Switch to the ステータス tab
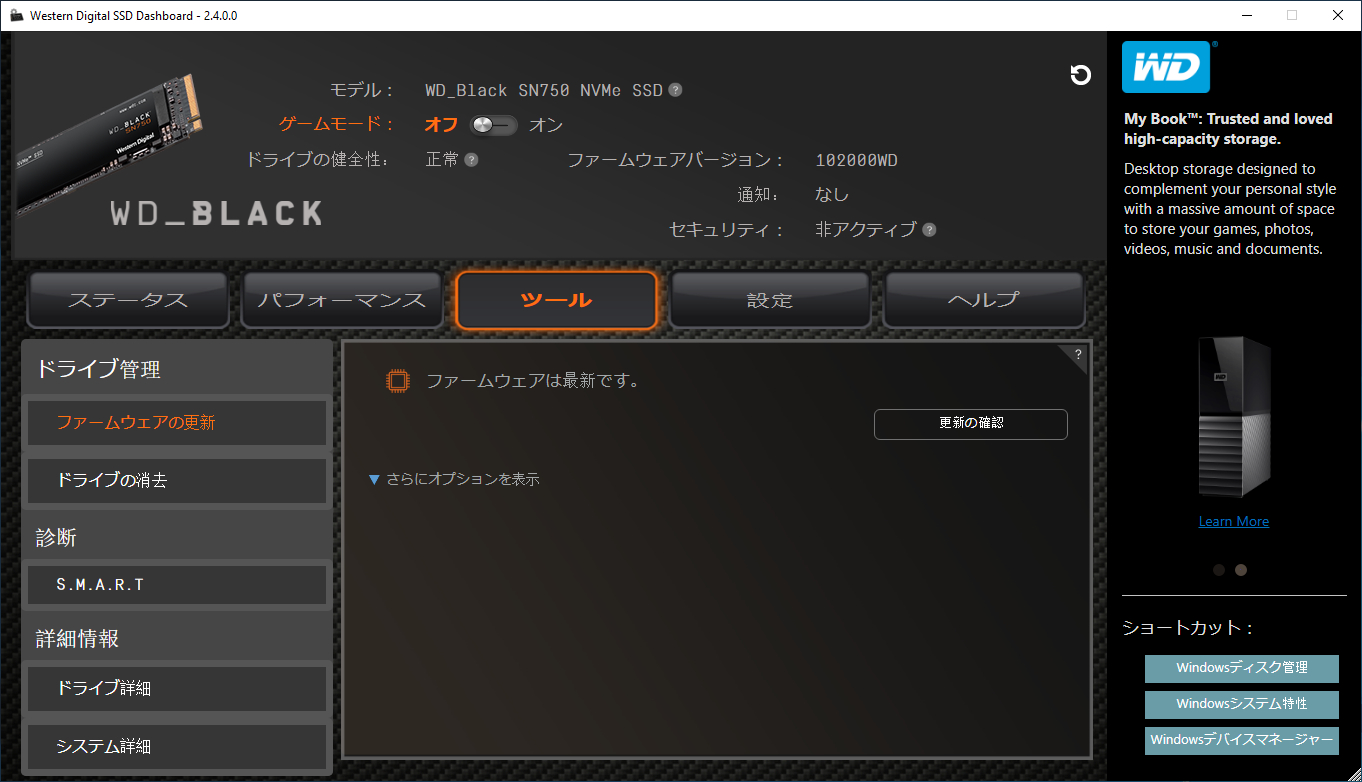The image size is (1362, 782). 128,300
